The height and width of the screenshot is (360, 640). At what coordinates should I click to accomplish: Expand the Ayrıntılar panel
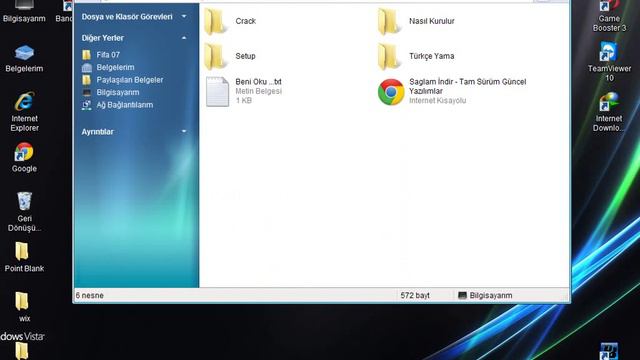tap(184, 132)
